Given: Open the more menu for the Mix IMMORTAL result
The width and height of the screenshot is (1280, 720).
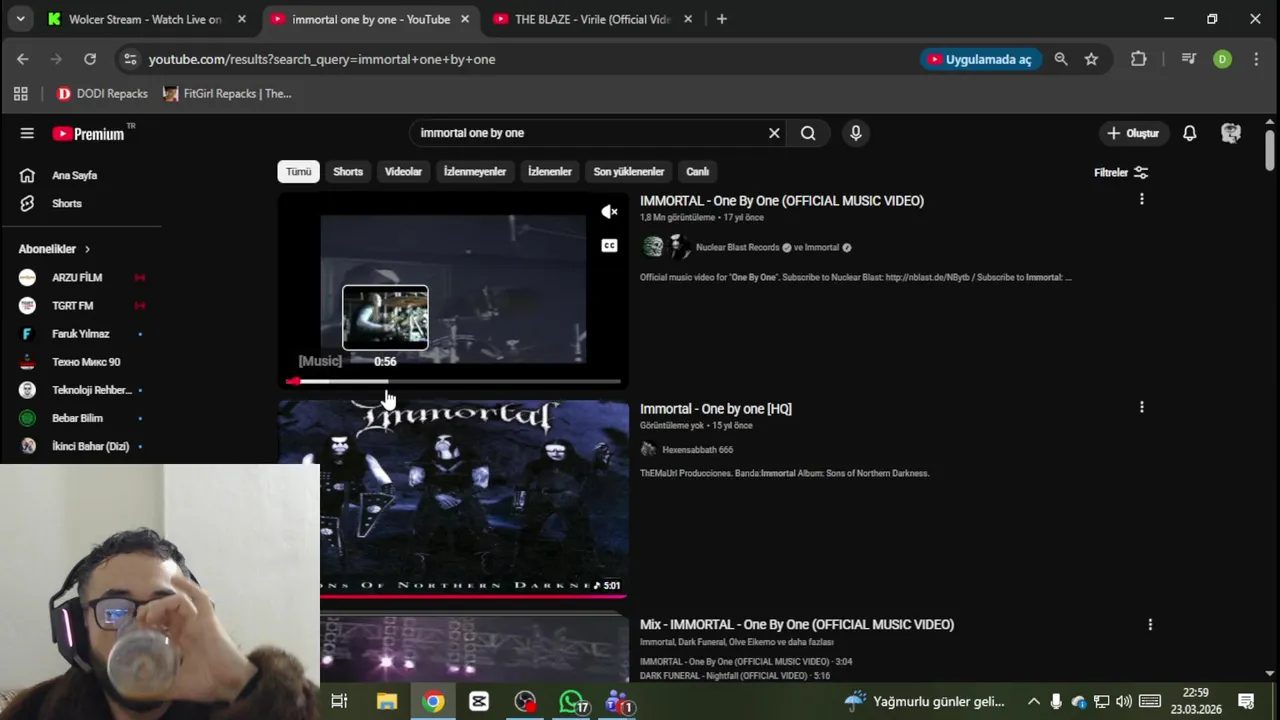Looking at the screenshot, I should pyautogui.click(x=1150, y=624).
